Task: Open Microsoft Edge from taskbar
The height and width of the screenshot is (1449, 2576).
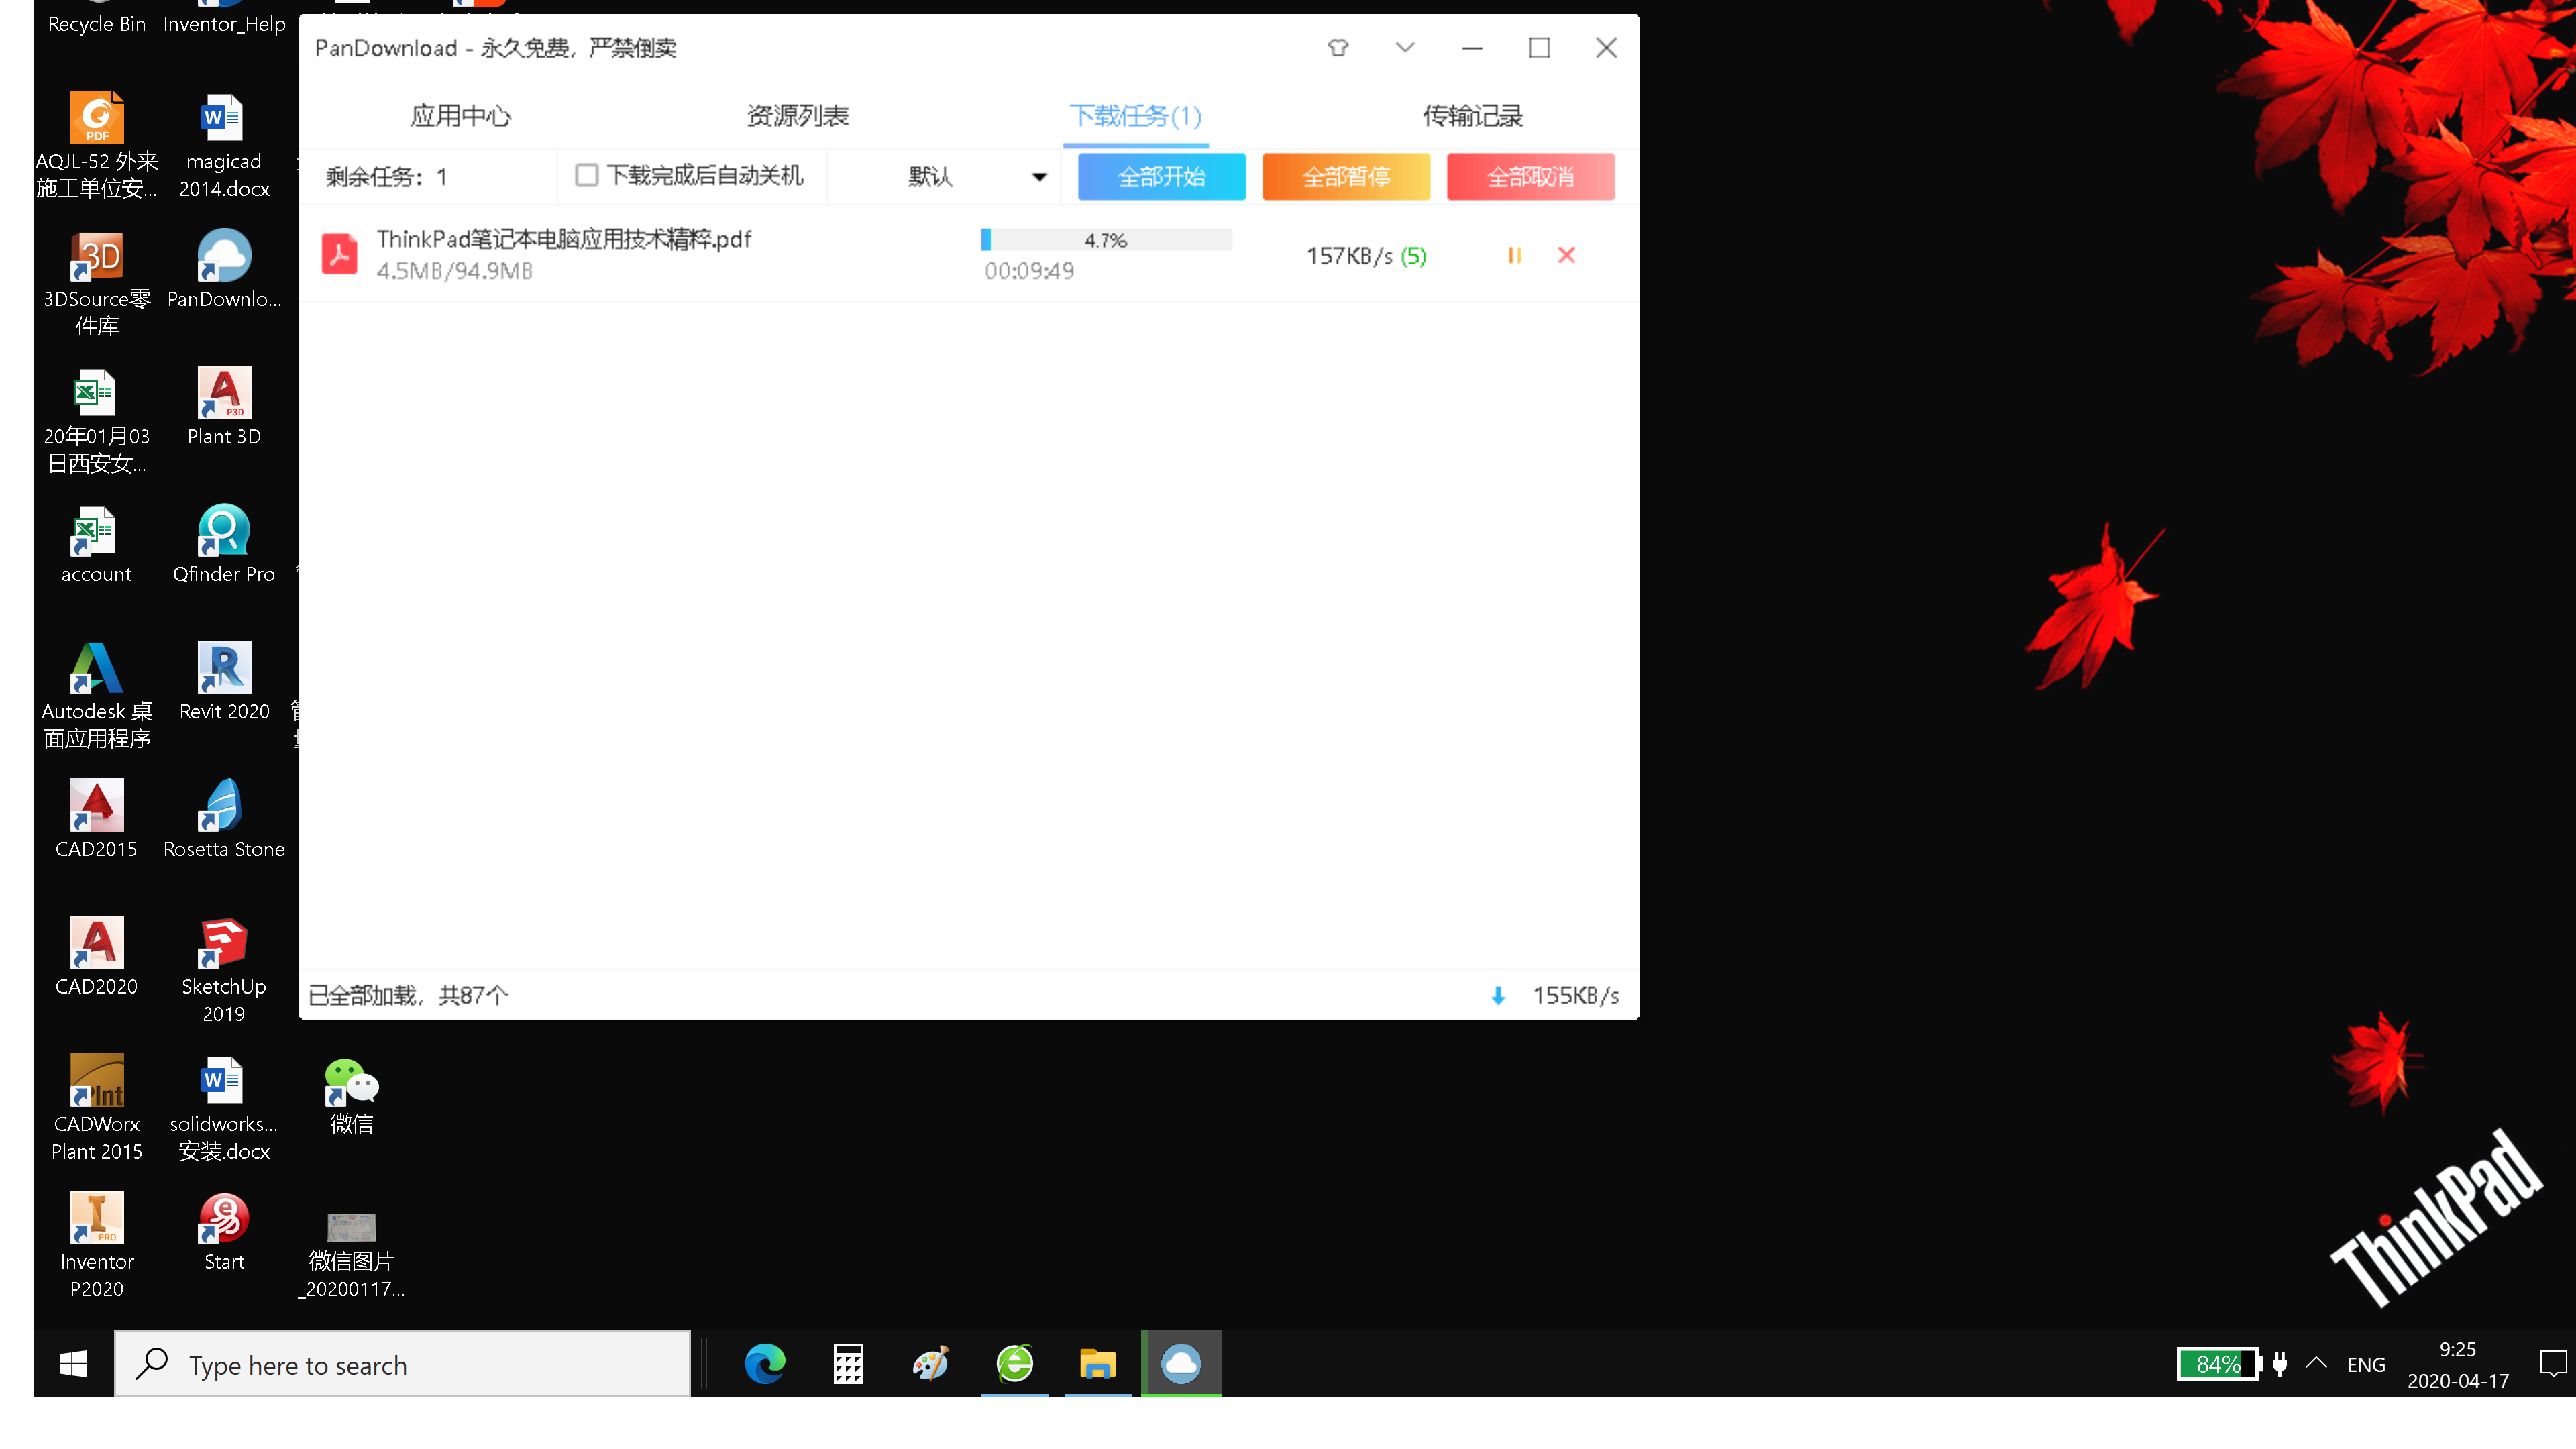Action: (x=765, y=1364)
